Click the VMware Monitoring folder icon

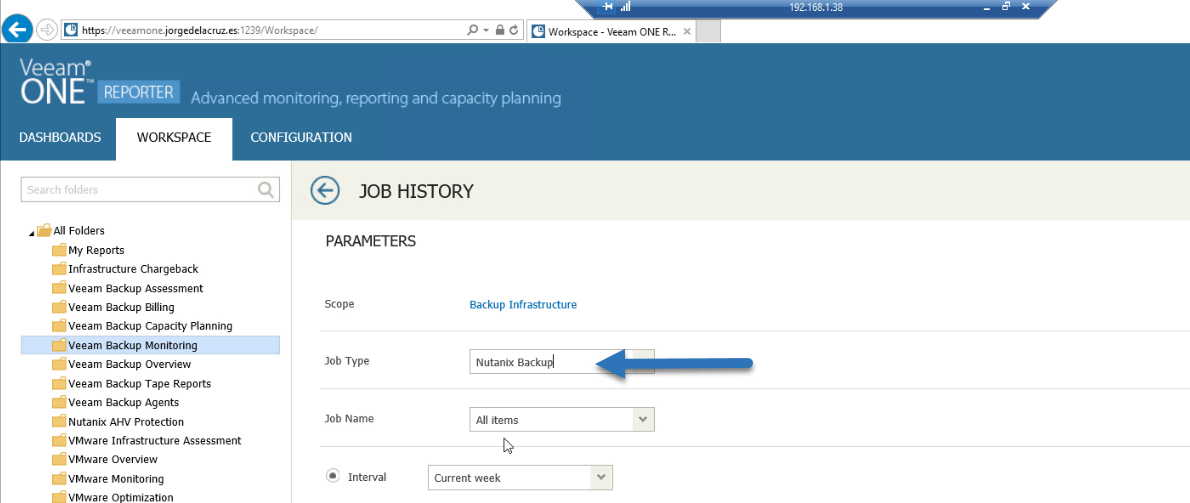[x=59, y=479]
